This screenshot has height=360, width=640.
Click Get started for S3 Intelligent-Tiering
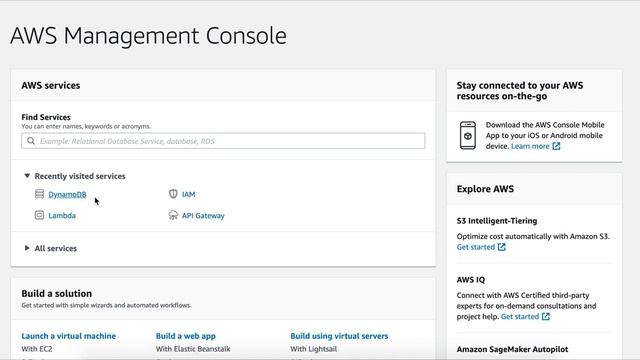476,247
